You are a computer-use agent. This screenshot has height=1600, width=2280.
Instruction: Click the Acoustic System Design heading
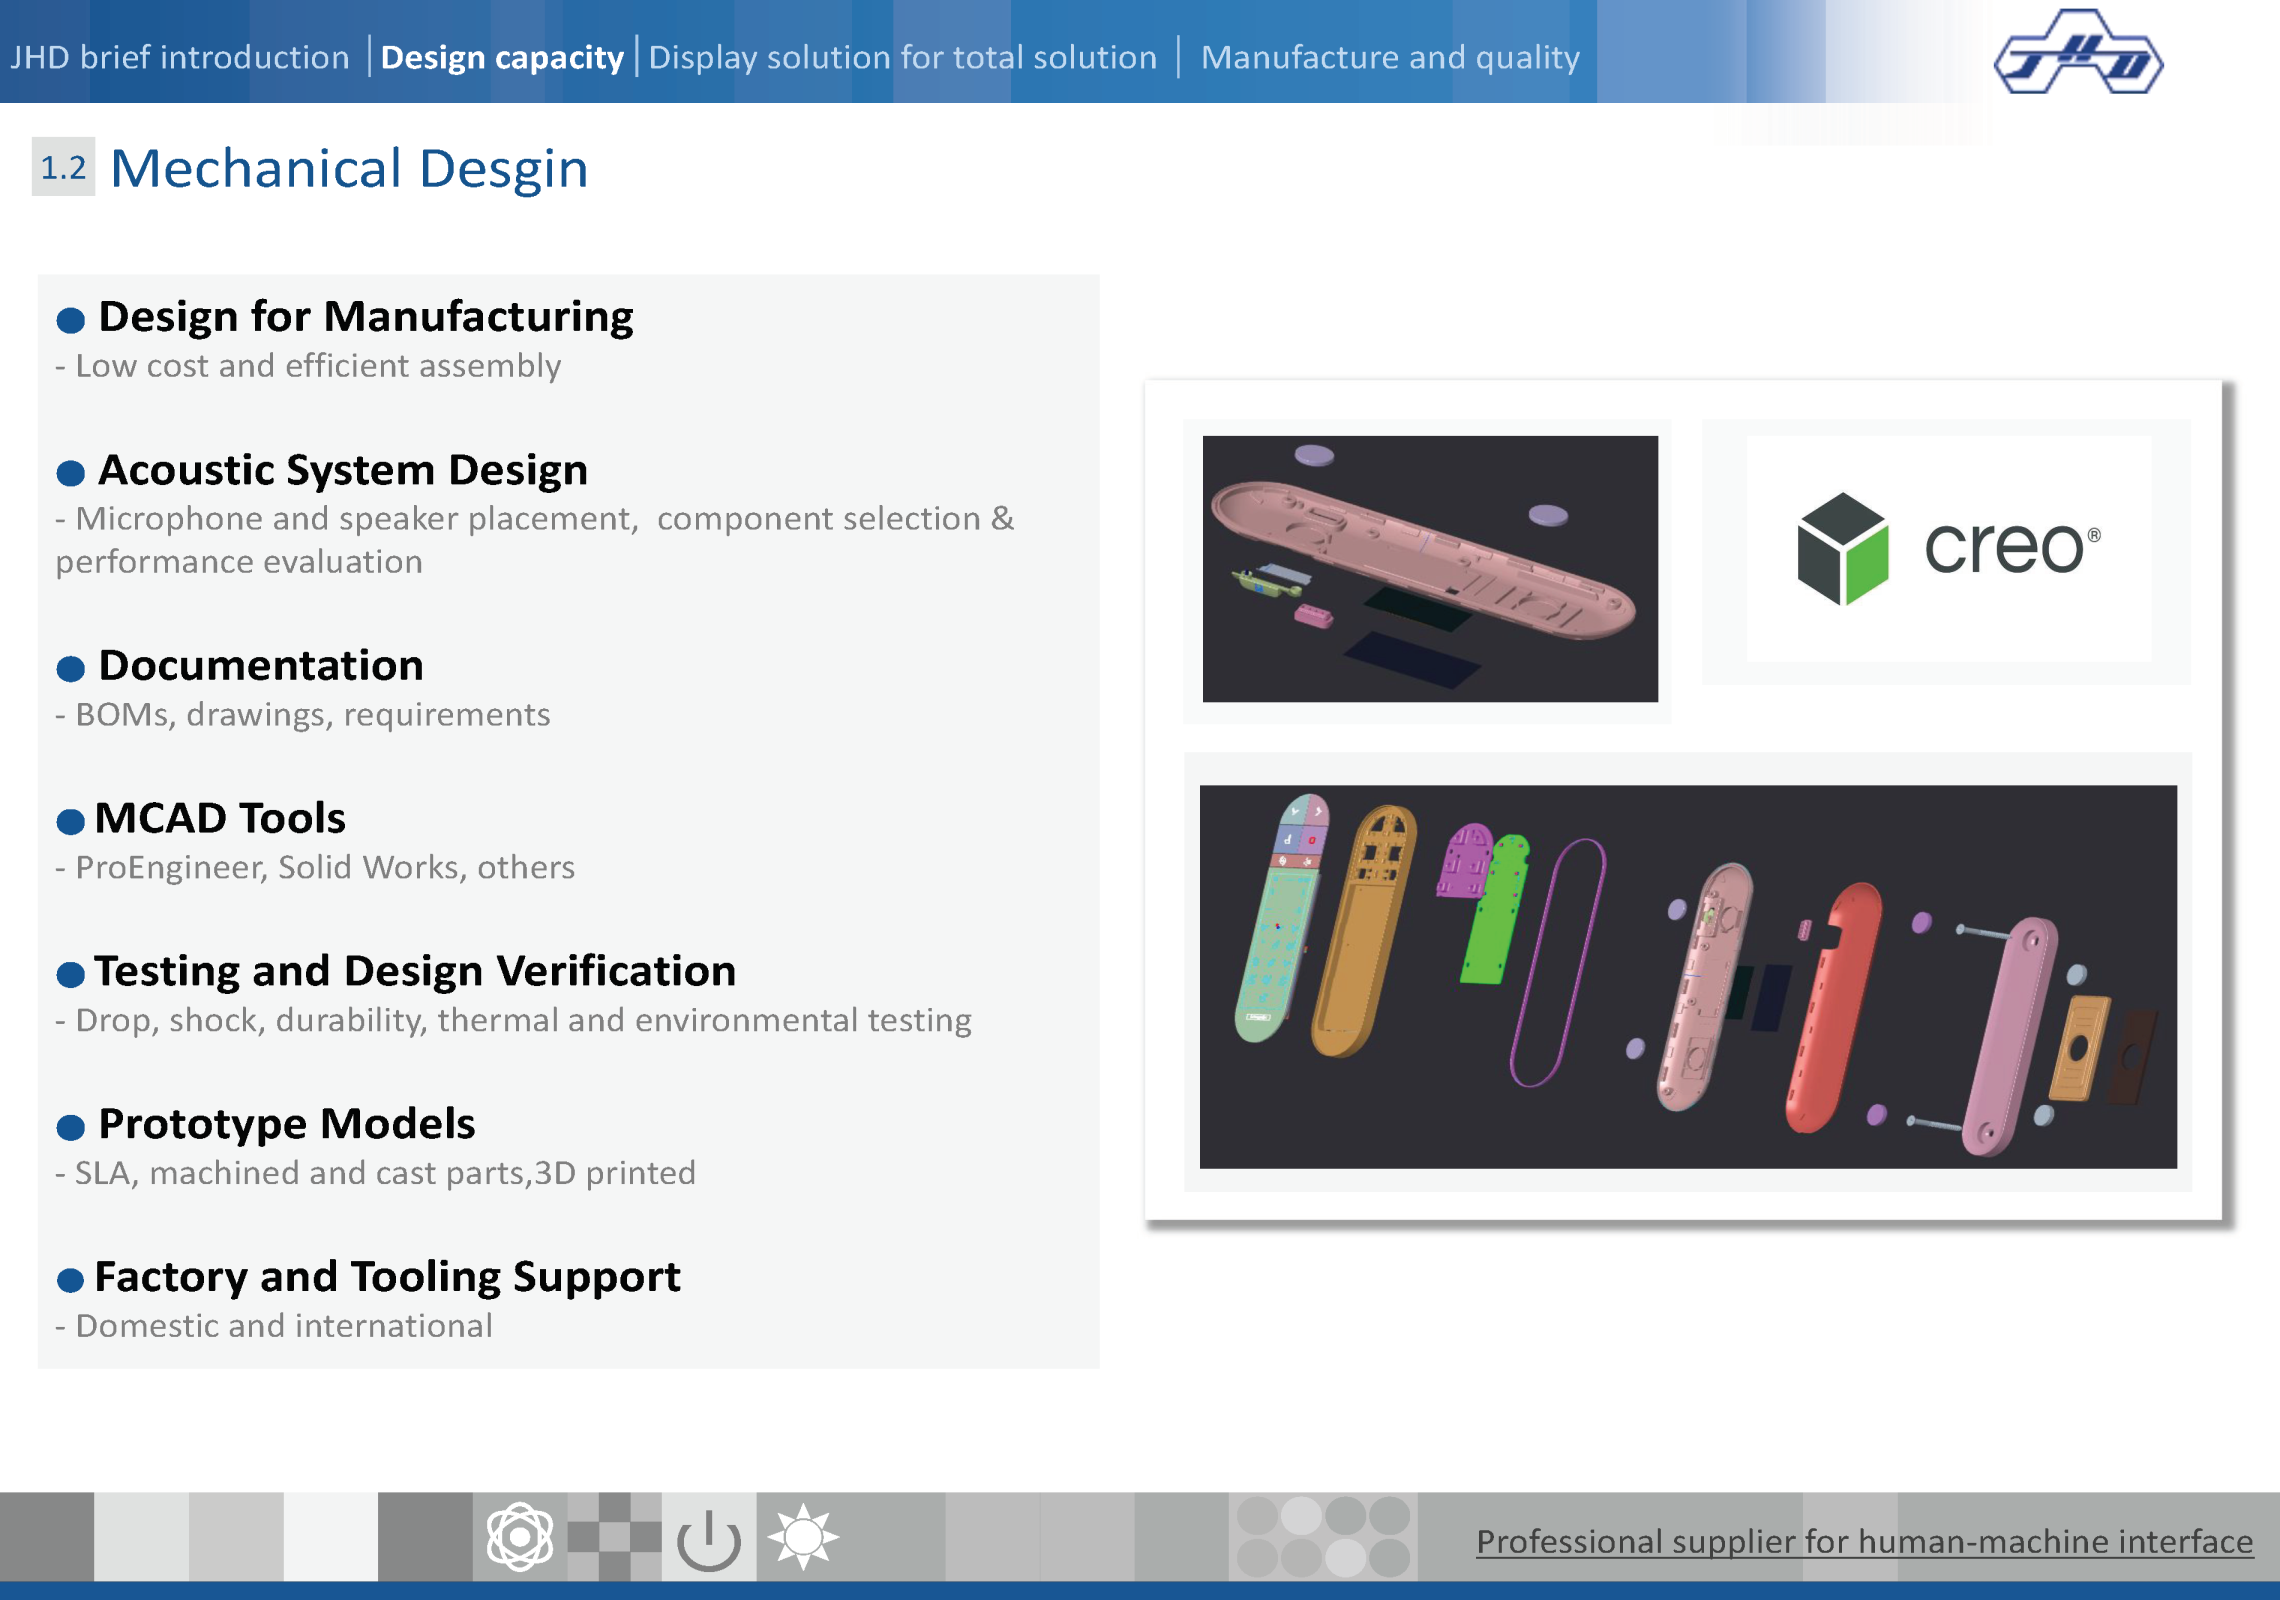click(x=343, y=470)
